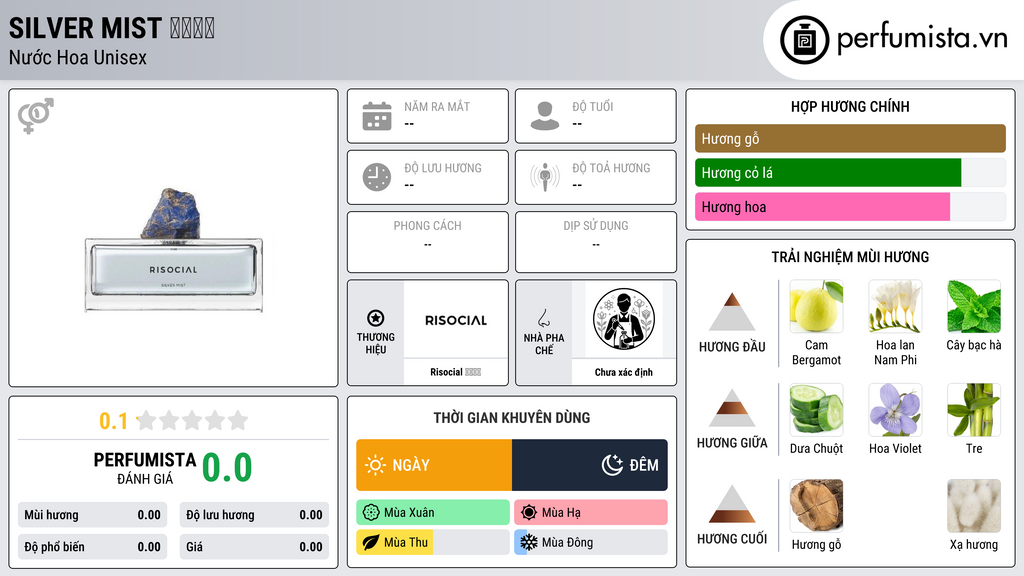This screenshot has height=576, width=1024.
Task: Click the calendar icon for Năm ra mắt
Action: (x=377, y=116)
